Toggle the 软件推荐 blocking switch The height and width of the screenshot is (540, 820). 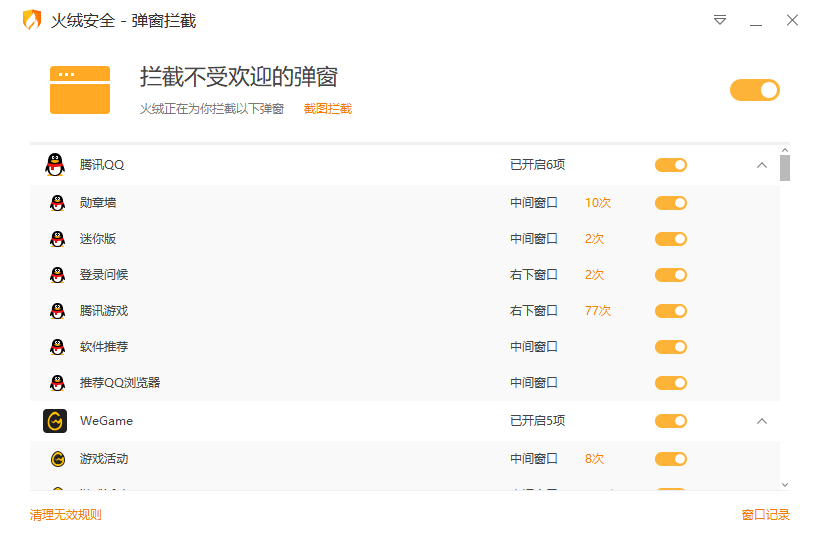[x=671, y=347]
